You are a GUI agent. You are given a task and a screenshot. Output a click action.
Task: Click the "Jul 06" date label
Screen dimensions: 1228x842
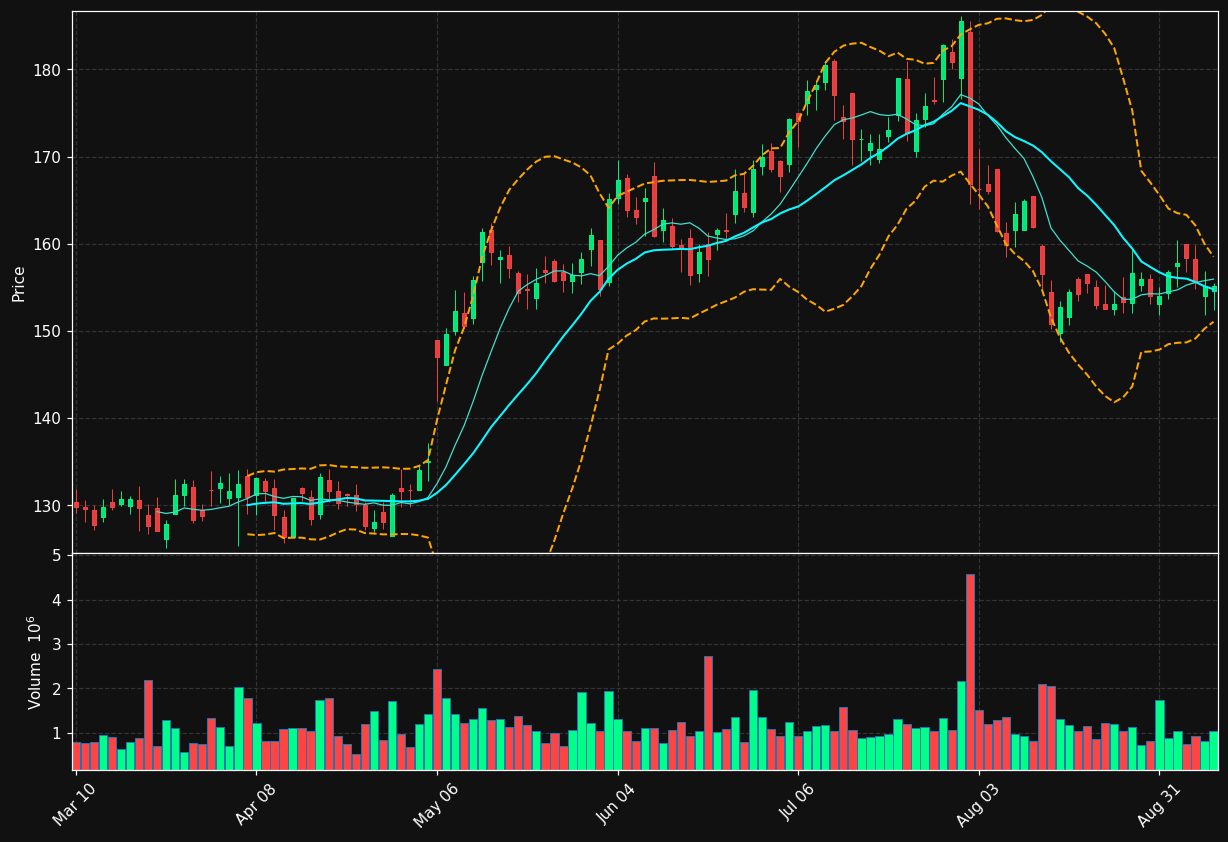(798, 804)
